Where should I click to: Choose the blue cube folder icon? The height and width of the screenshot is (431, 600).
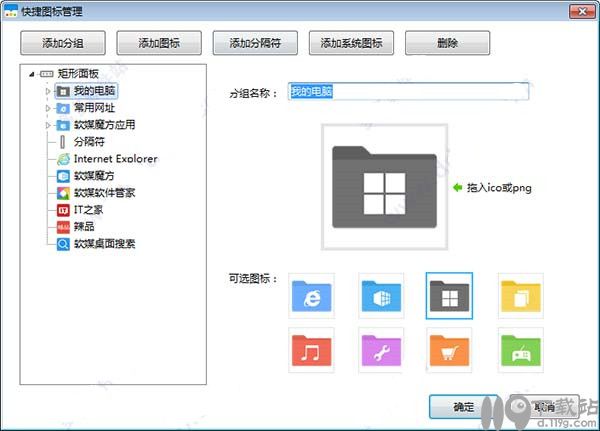[381, 296]
